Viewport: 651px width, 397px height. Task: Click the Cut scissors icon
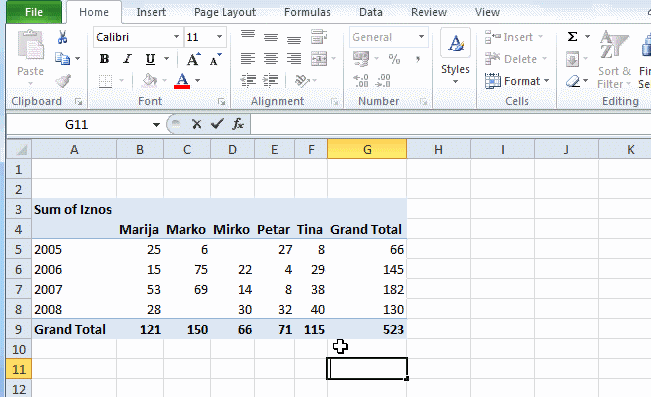click(62, 37)
